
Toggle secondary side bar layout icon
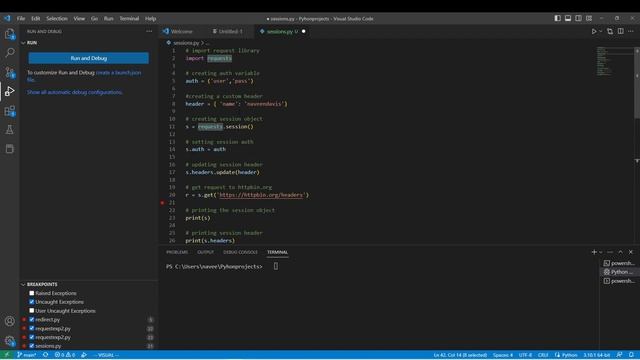578,18
